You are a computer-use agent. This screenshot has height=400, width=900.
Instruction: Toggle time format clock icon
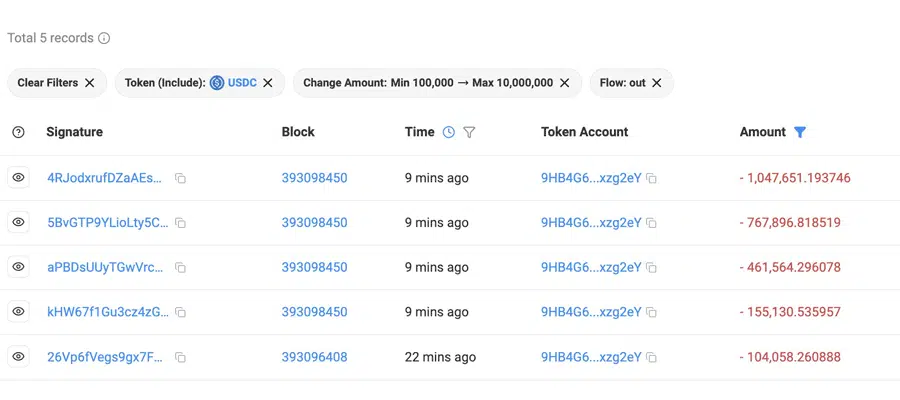pos(448,132)
